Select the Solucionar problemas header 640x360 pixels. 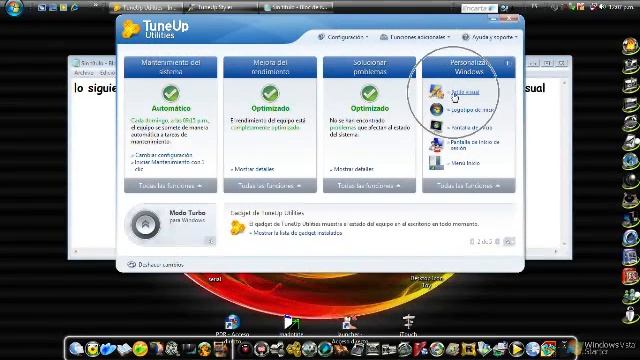(x=369, y=67)
